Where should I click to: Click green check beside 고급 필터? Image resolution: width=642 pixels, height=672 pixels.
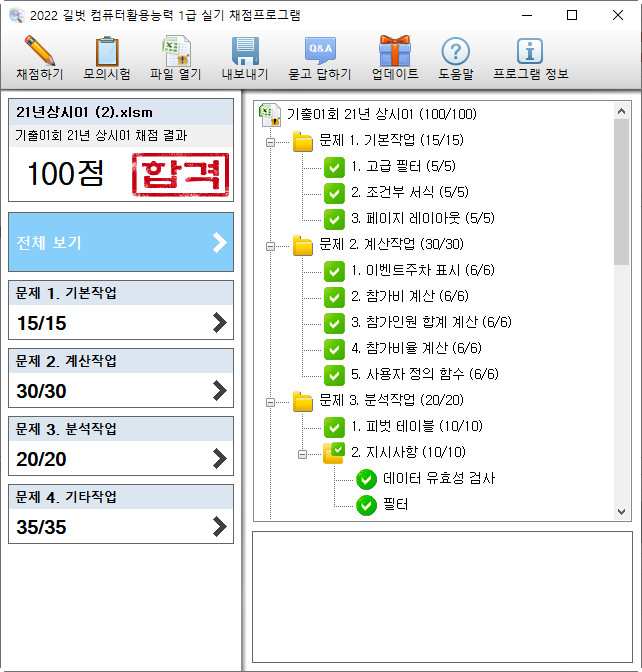(x=335, y=167)
